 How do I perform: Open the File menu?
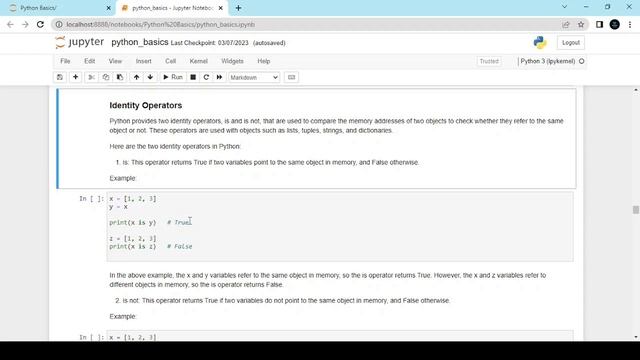(x=65, y=61)
